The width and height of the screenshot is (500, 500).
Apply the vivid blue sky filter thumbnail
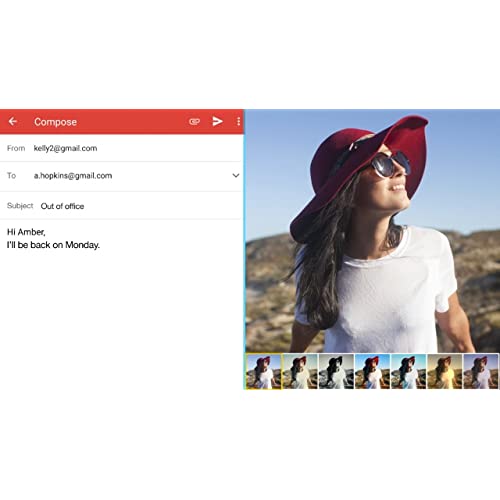click(372, 371)
